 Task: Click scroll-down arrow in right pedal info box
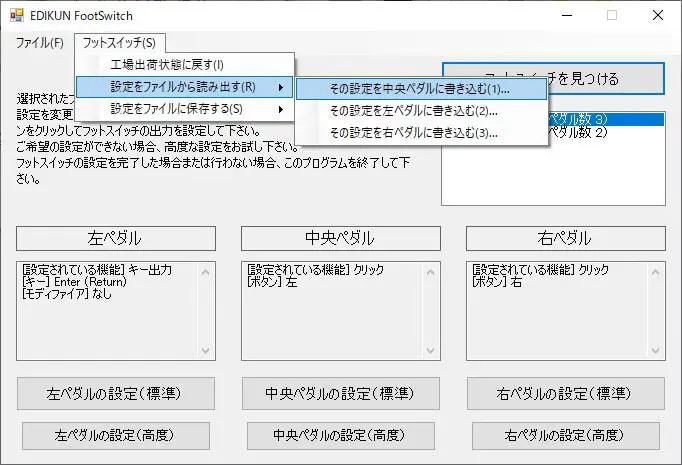(x=655, y=350)
